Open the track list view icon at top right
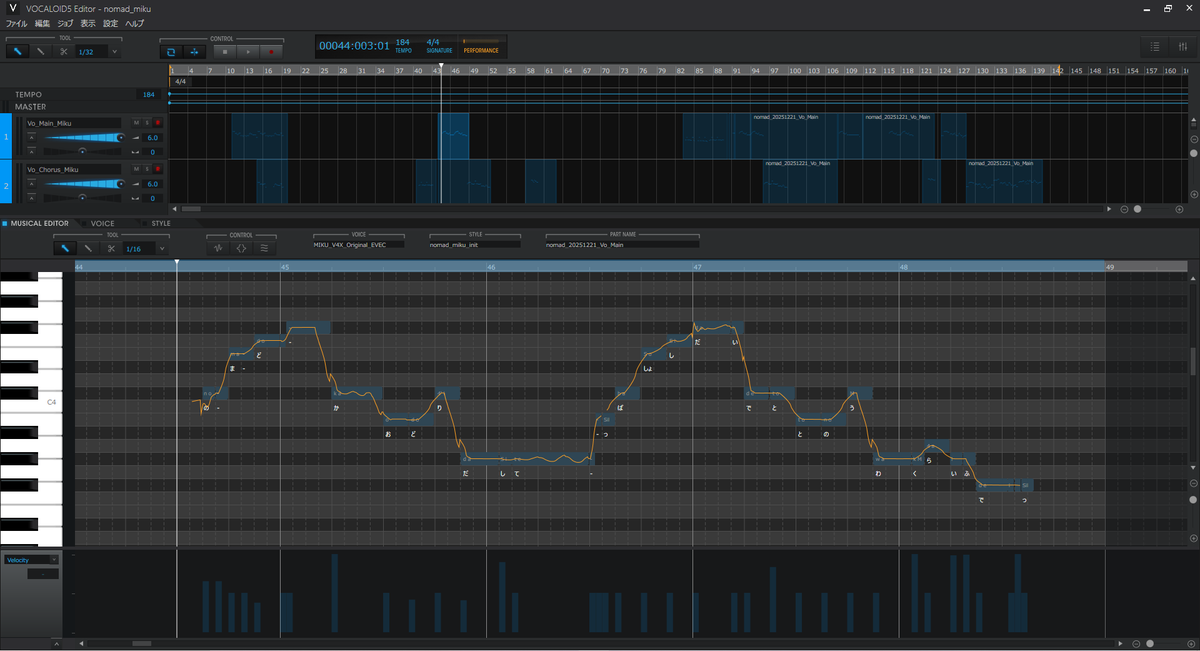This screenshot has width=1200, height=651. (1155, 47)
